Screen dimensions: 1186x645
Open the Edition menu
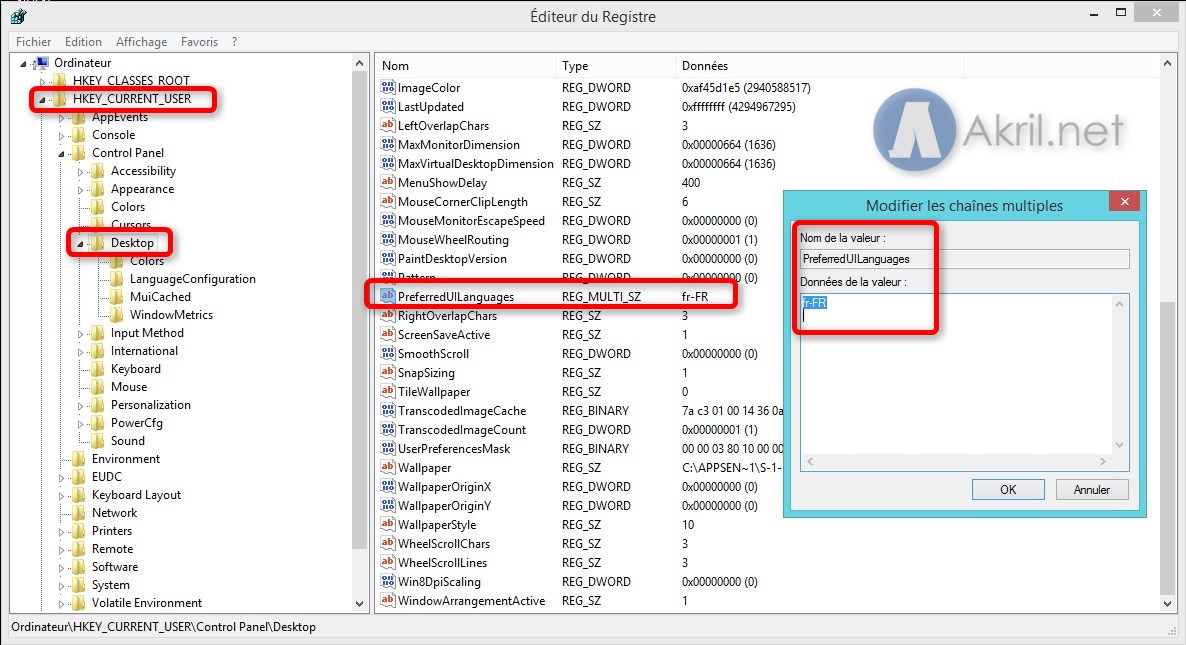point(83,42)
